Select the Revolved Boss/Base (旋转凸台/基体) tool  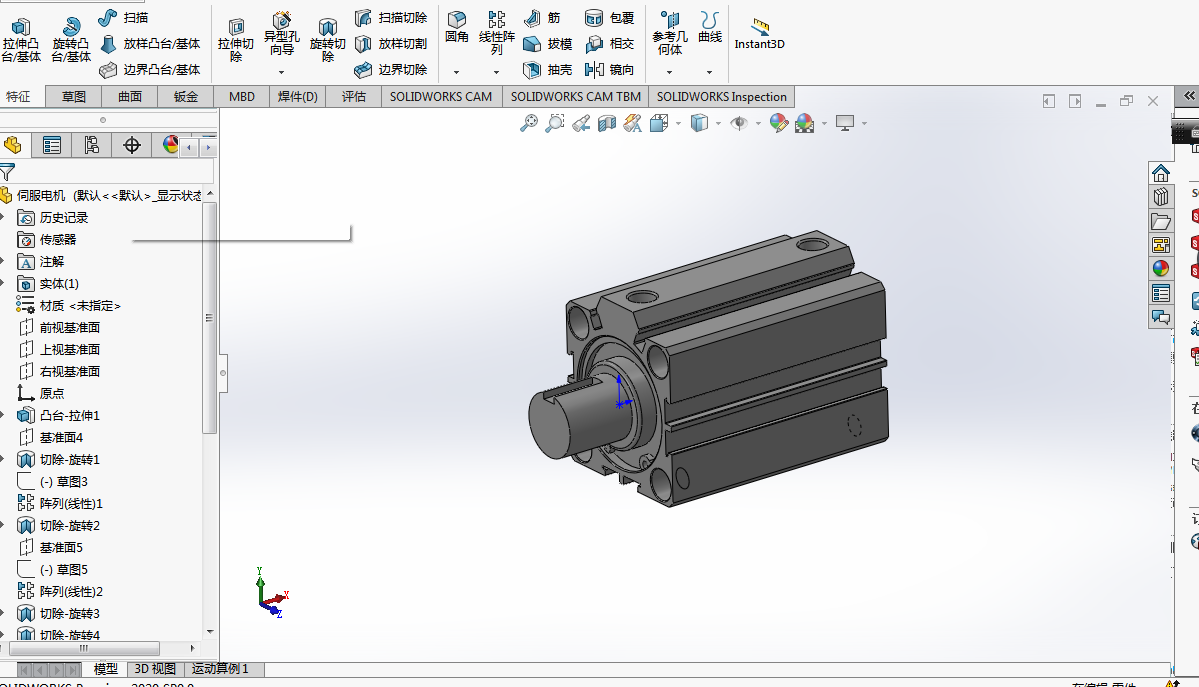pos(71,41)
